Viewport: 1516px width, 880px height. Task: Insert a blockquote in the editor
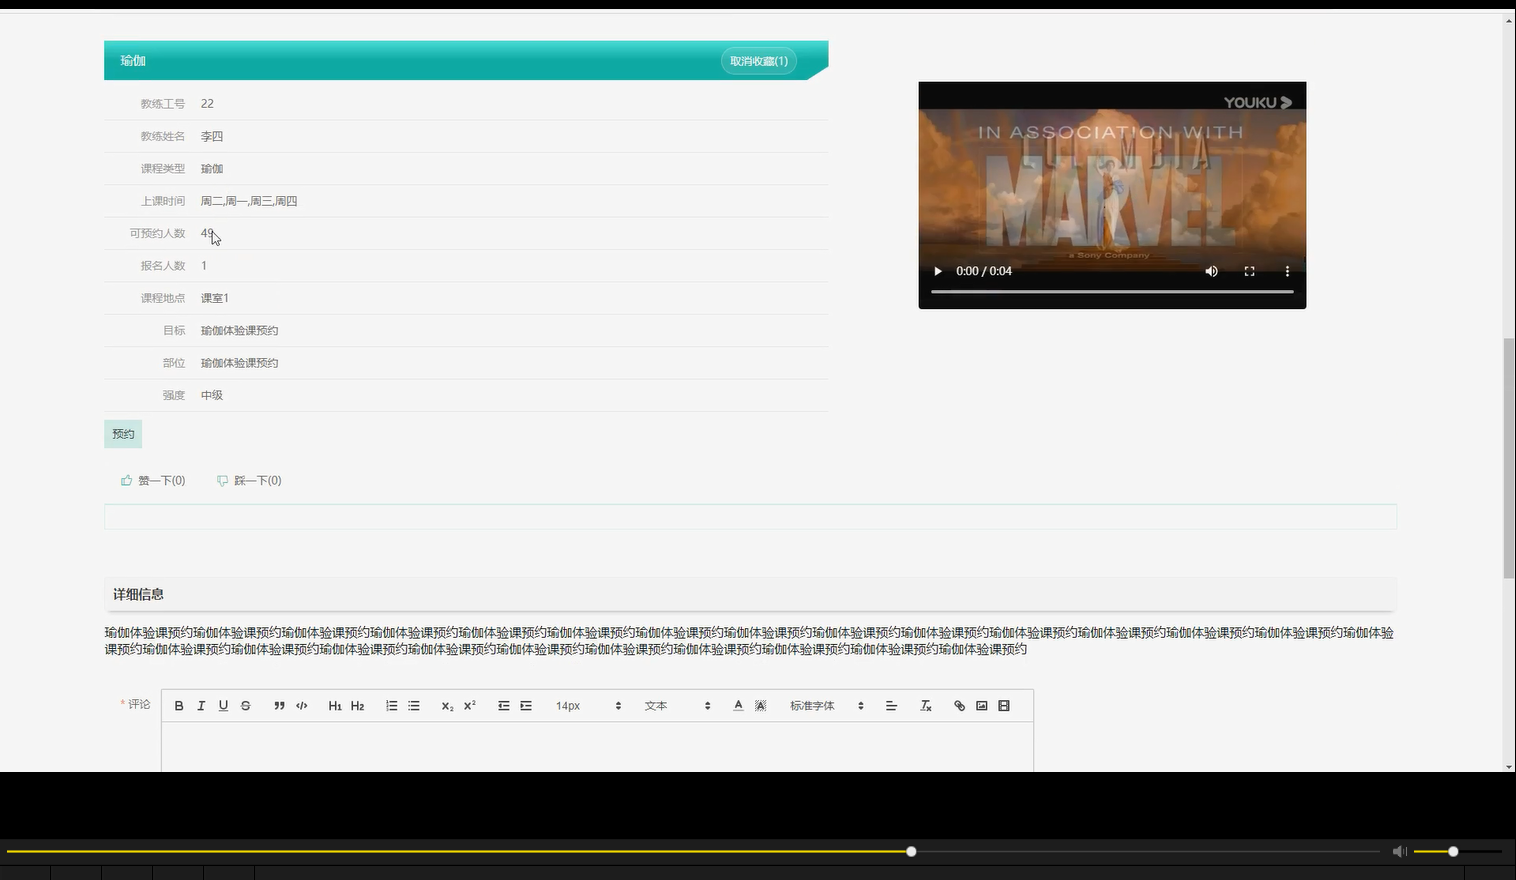click(x=279, y=706)
